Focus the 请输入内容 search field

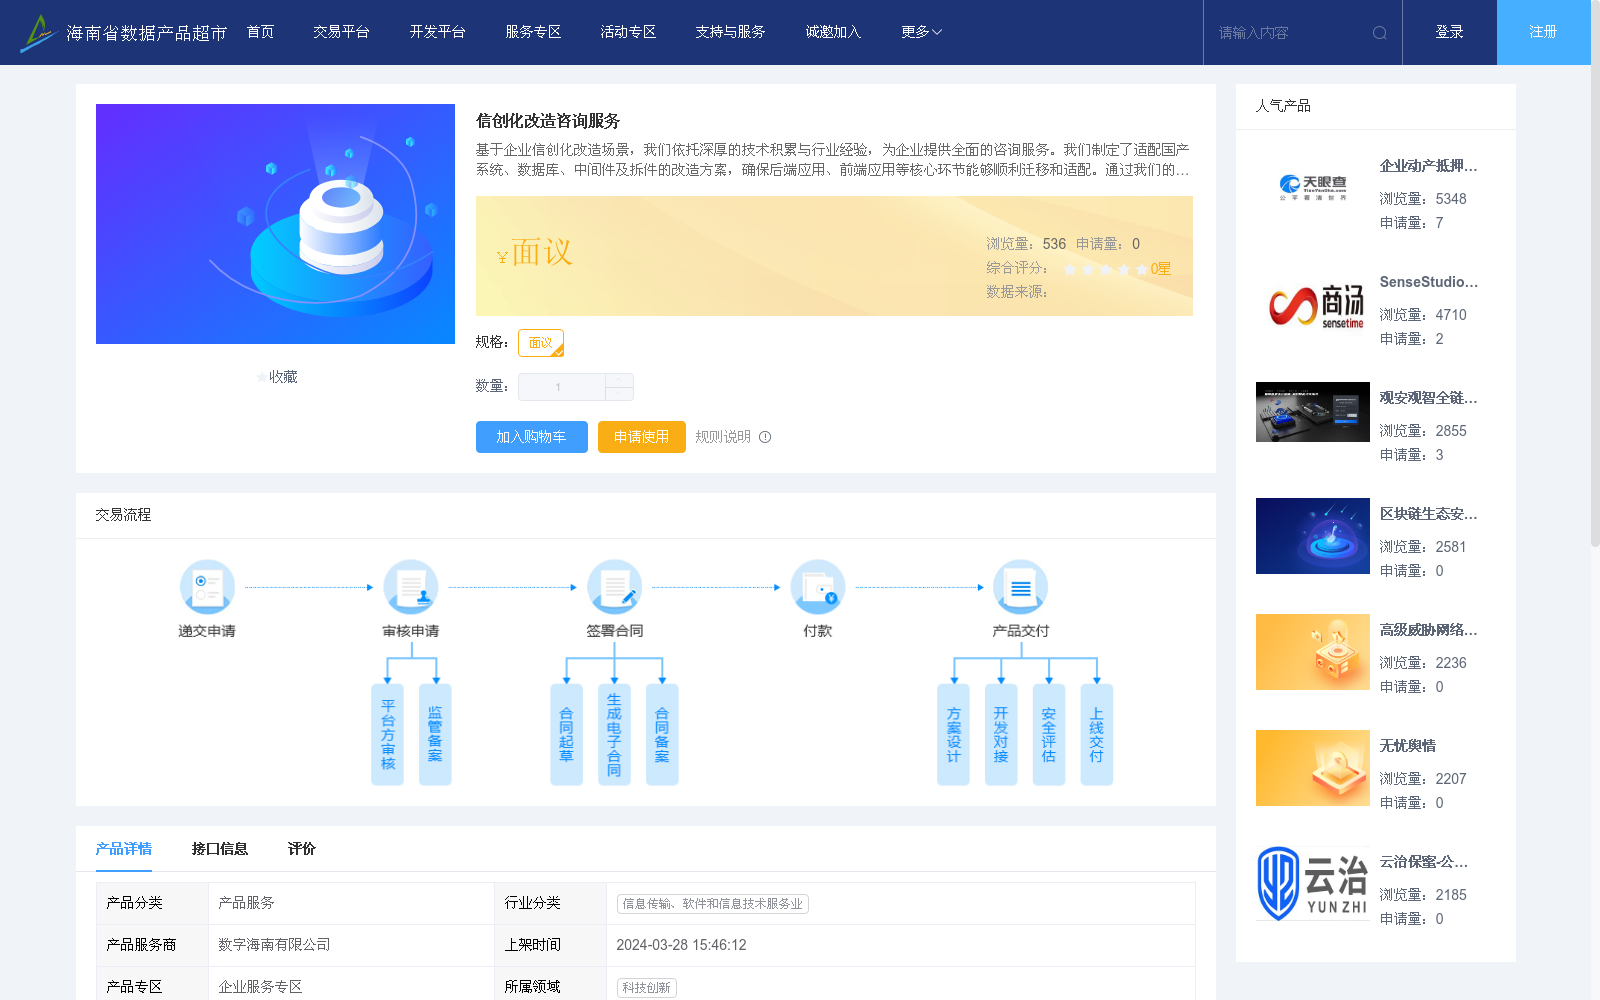click(x=1290, y=33)
